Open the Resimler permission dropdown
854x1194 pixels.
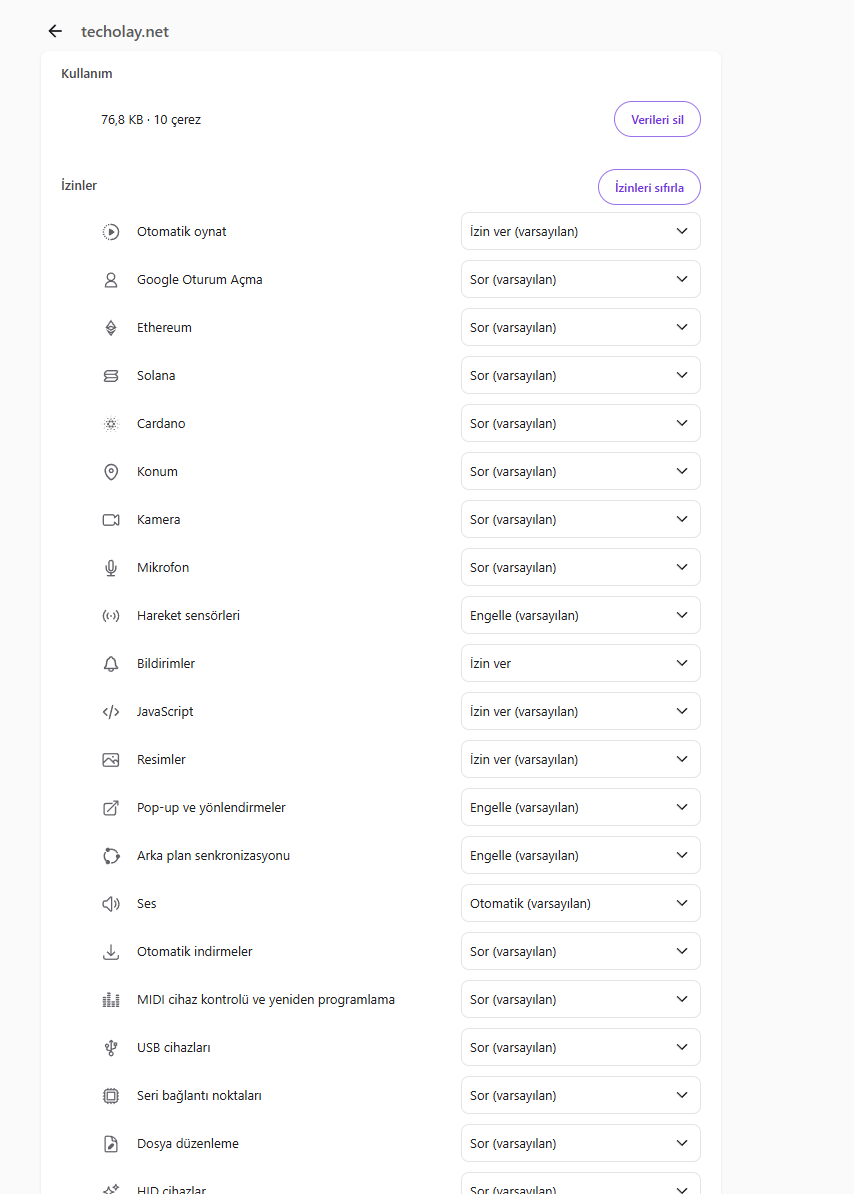point(581,759)
